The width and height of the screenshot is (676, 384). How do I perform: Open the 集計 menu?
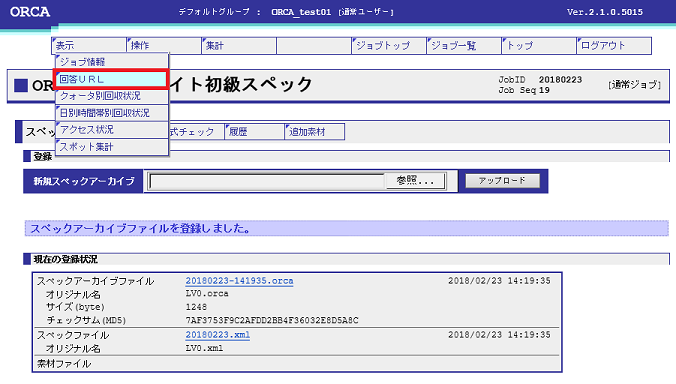(239, 45)
